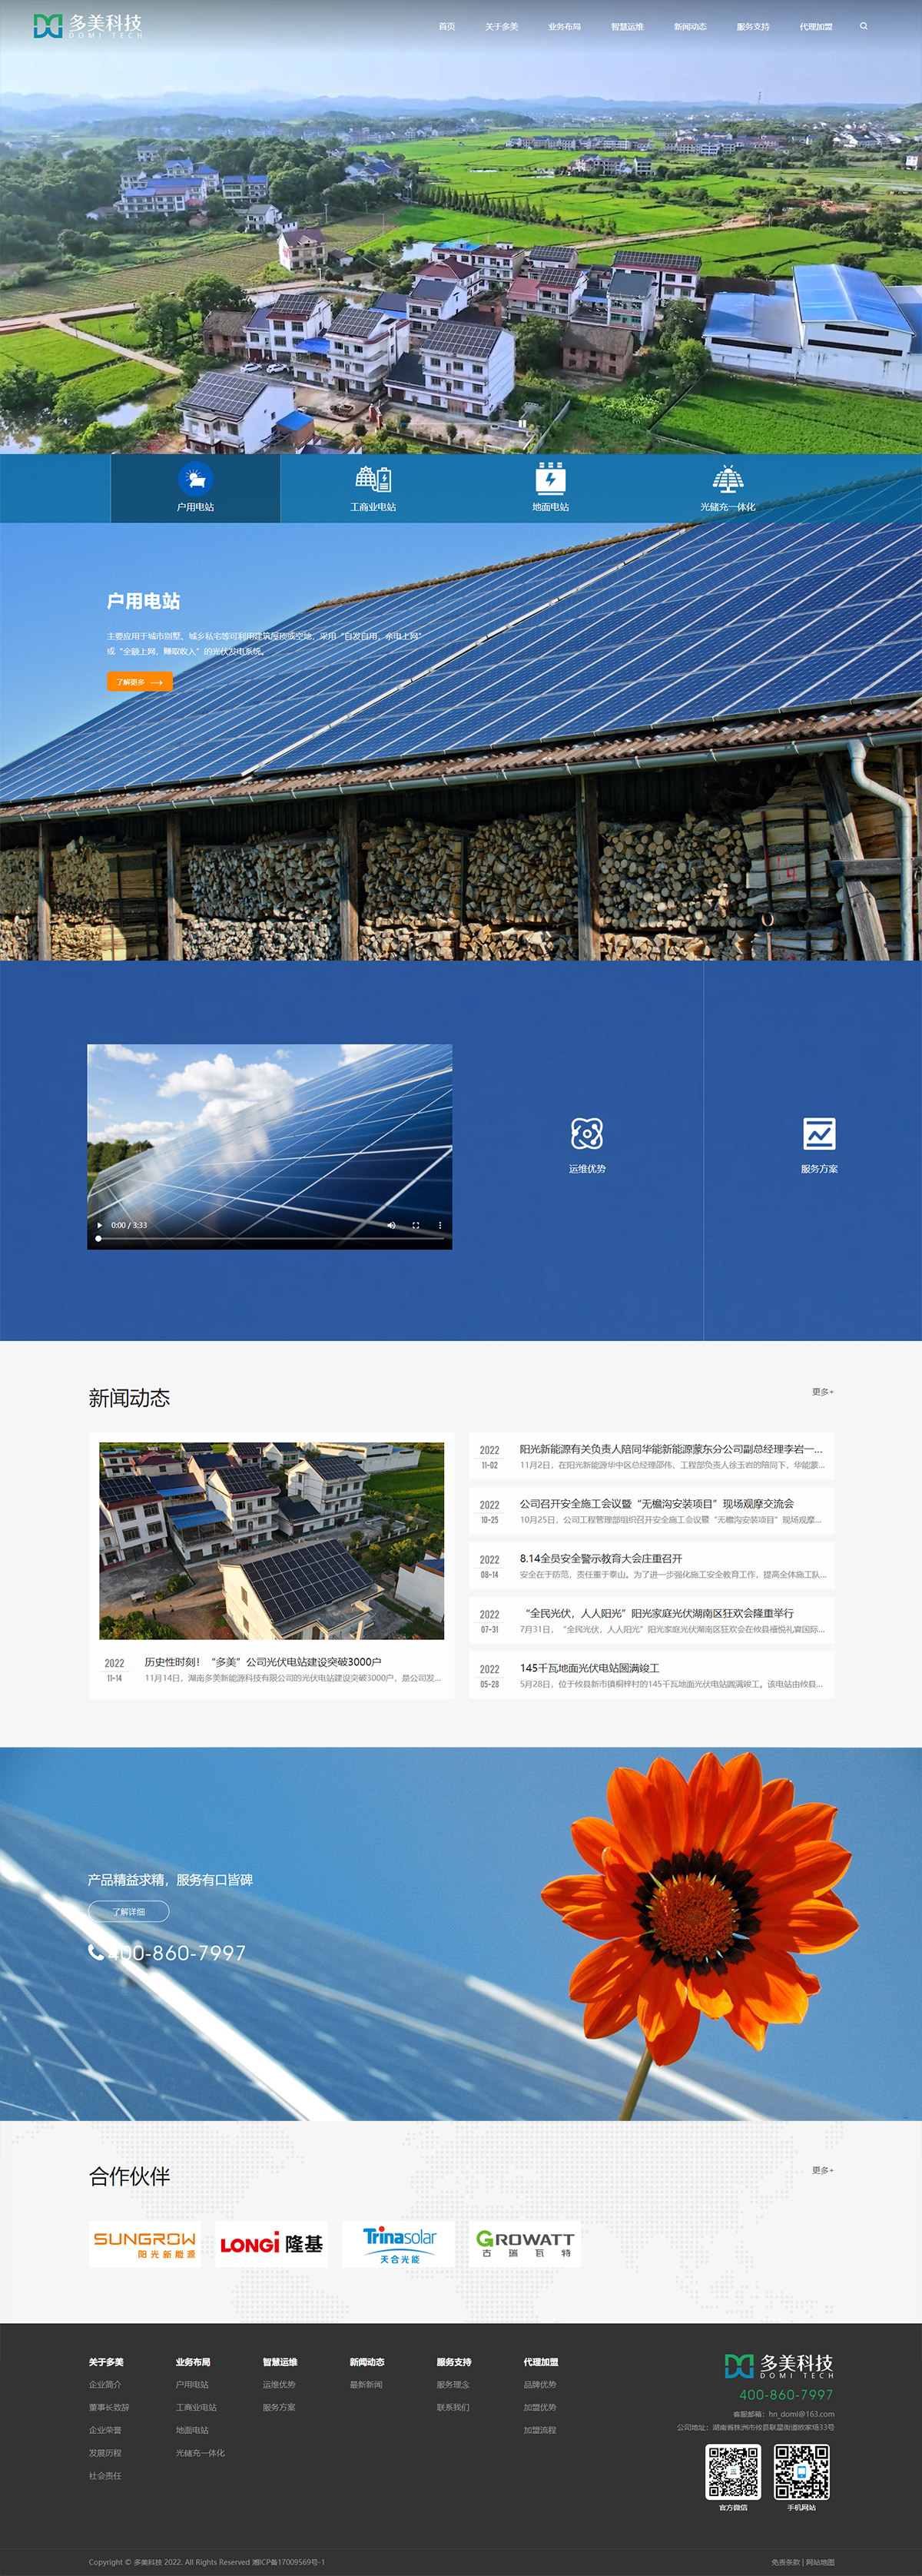Mute the video with the volume icon
Image resolution: width=922 pixels, height=2576 pixels.
[x=391, y=1225]
